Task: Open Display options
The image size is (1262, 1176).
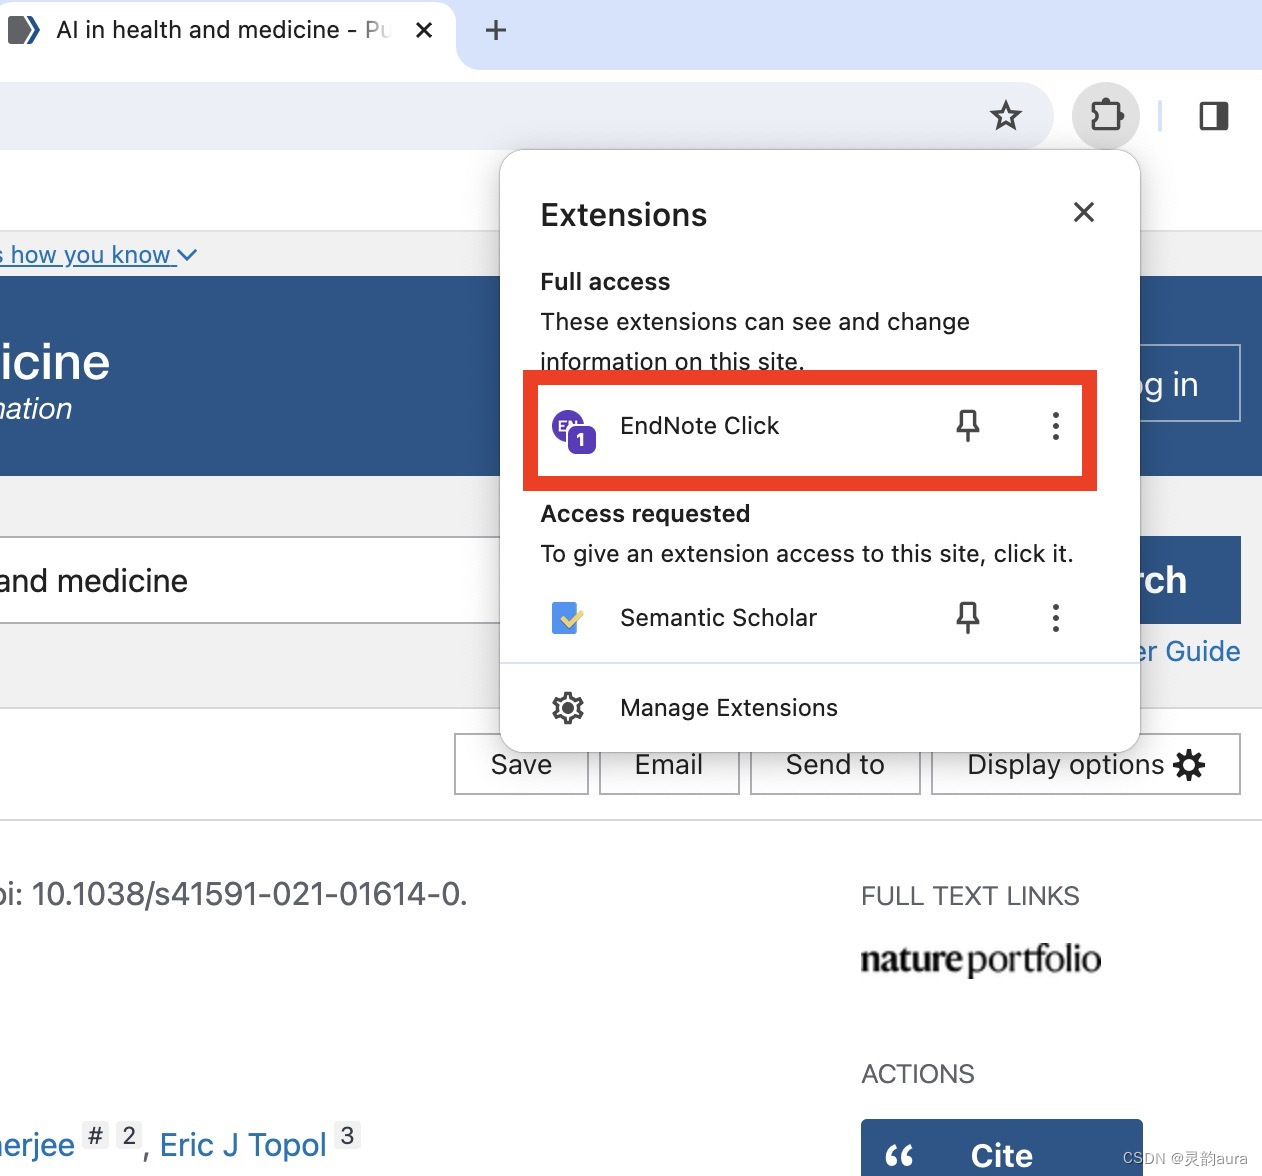Action: [x=1086, y=765]
